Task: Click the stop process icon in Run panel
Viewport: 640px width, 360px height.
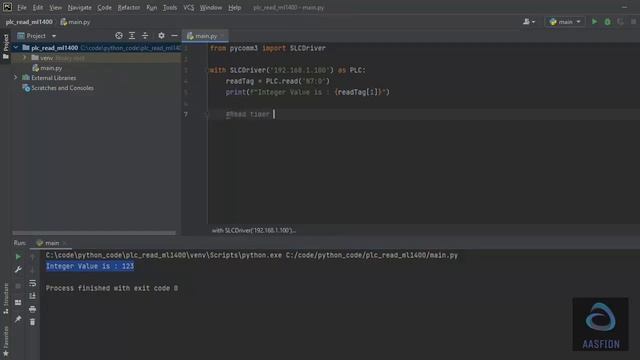Action: click(18, 286)
